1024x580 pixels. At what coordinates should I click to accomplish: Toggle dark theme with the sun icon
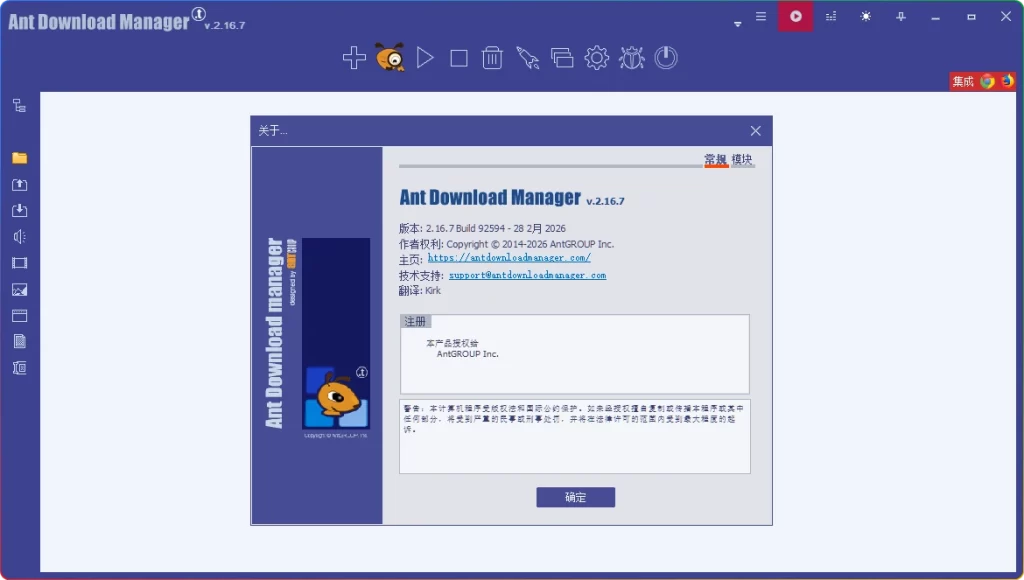(866, 15)
